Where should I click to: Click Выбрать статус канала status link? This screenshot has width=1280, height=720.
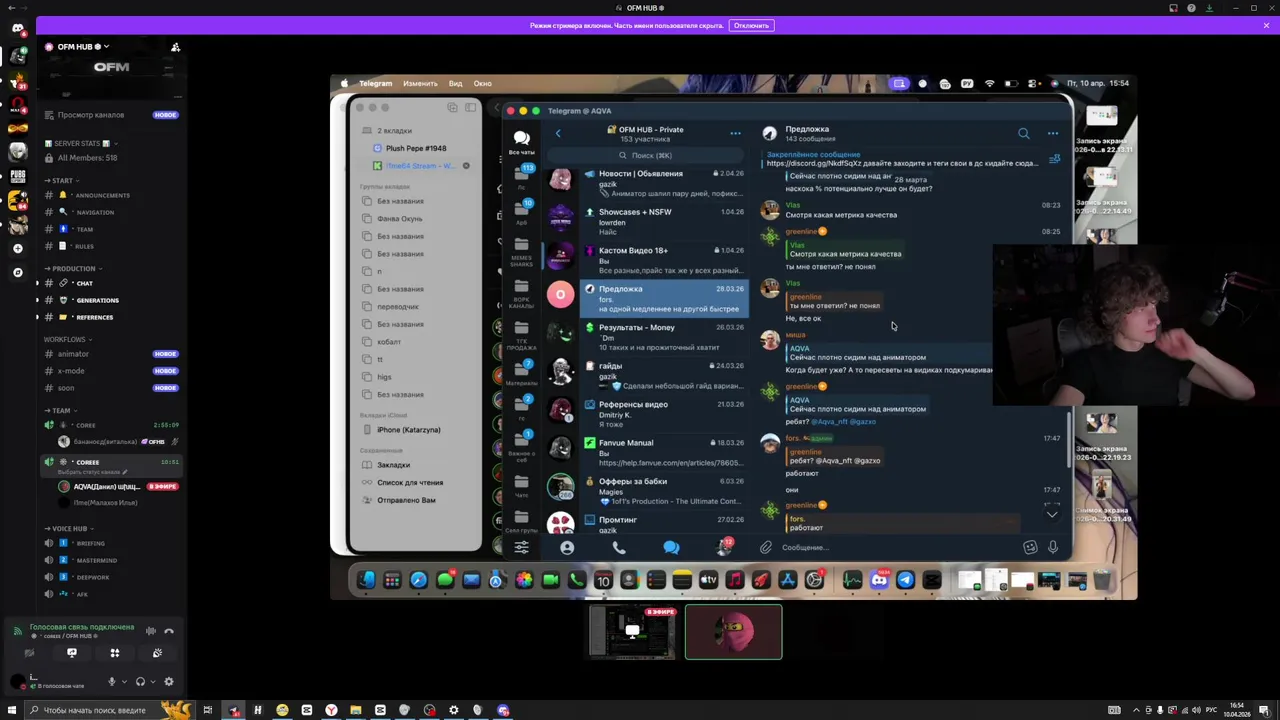point(92,472)
